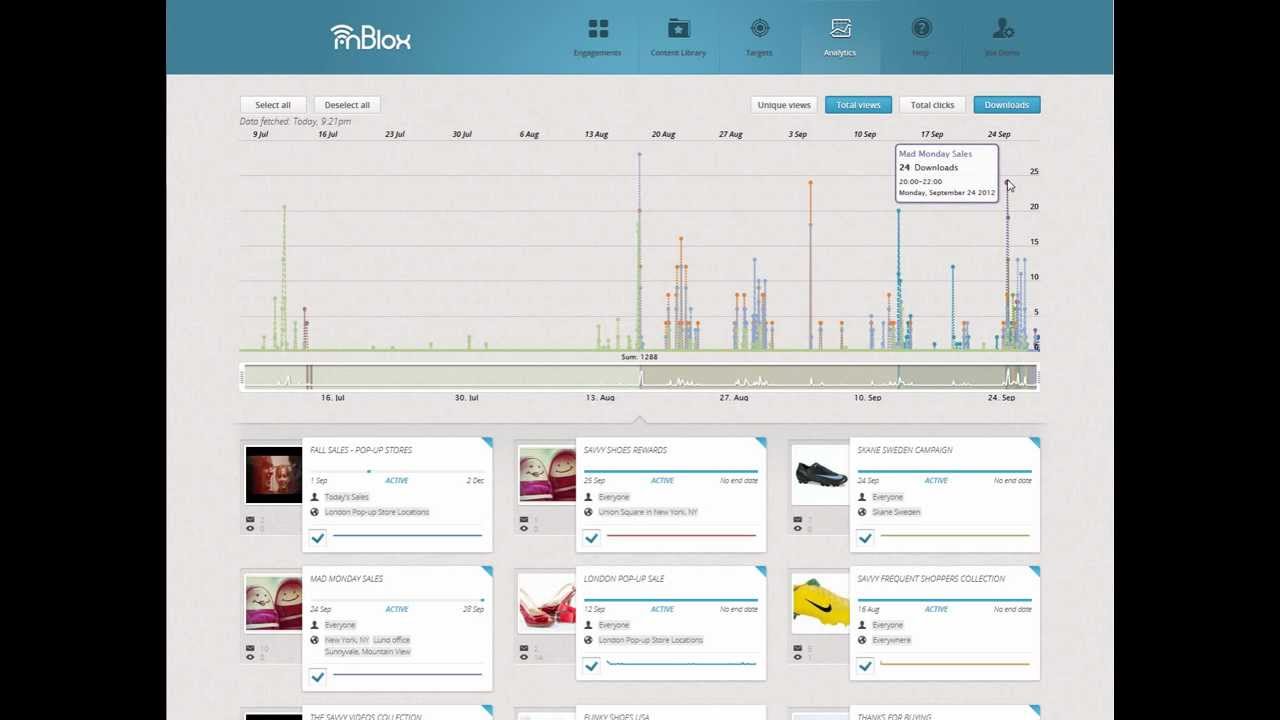Open the Analytics tab
This screenshot has height=720, width=1280.
point(840,37)
